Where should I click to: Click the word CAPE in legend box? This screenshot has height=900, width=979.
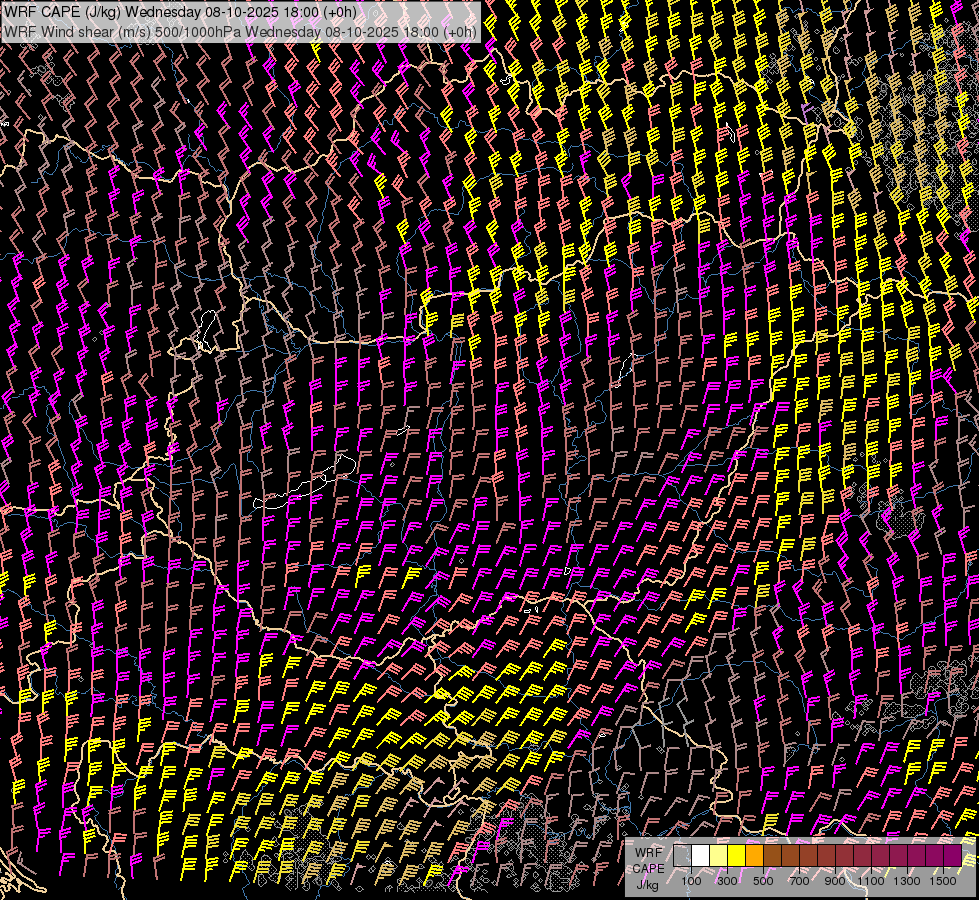648,868
